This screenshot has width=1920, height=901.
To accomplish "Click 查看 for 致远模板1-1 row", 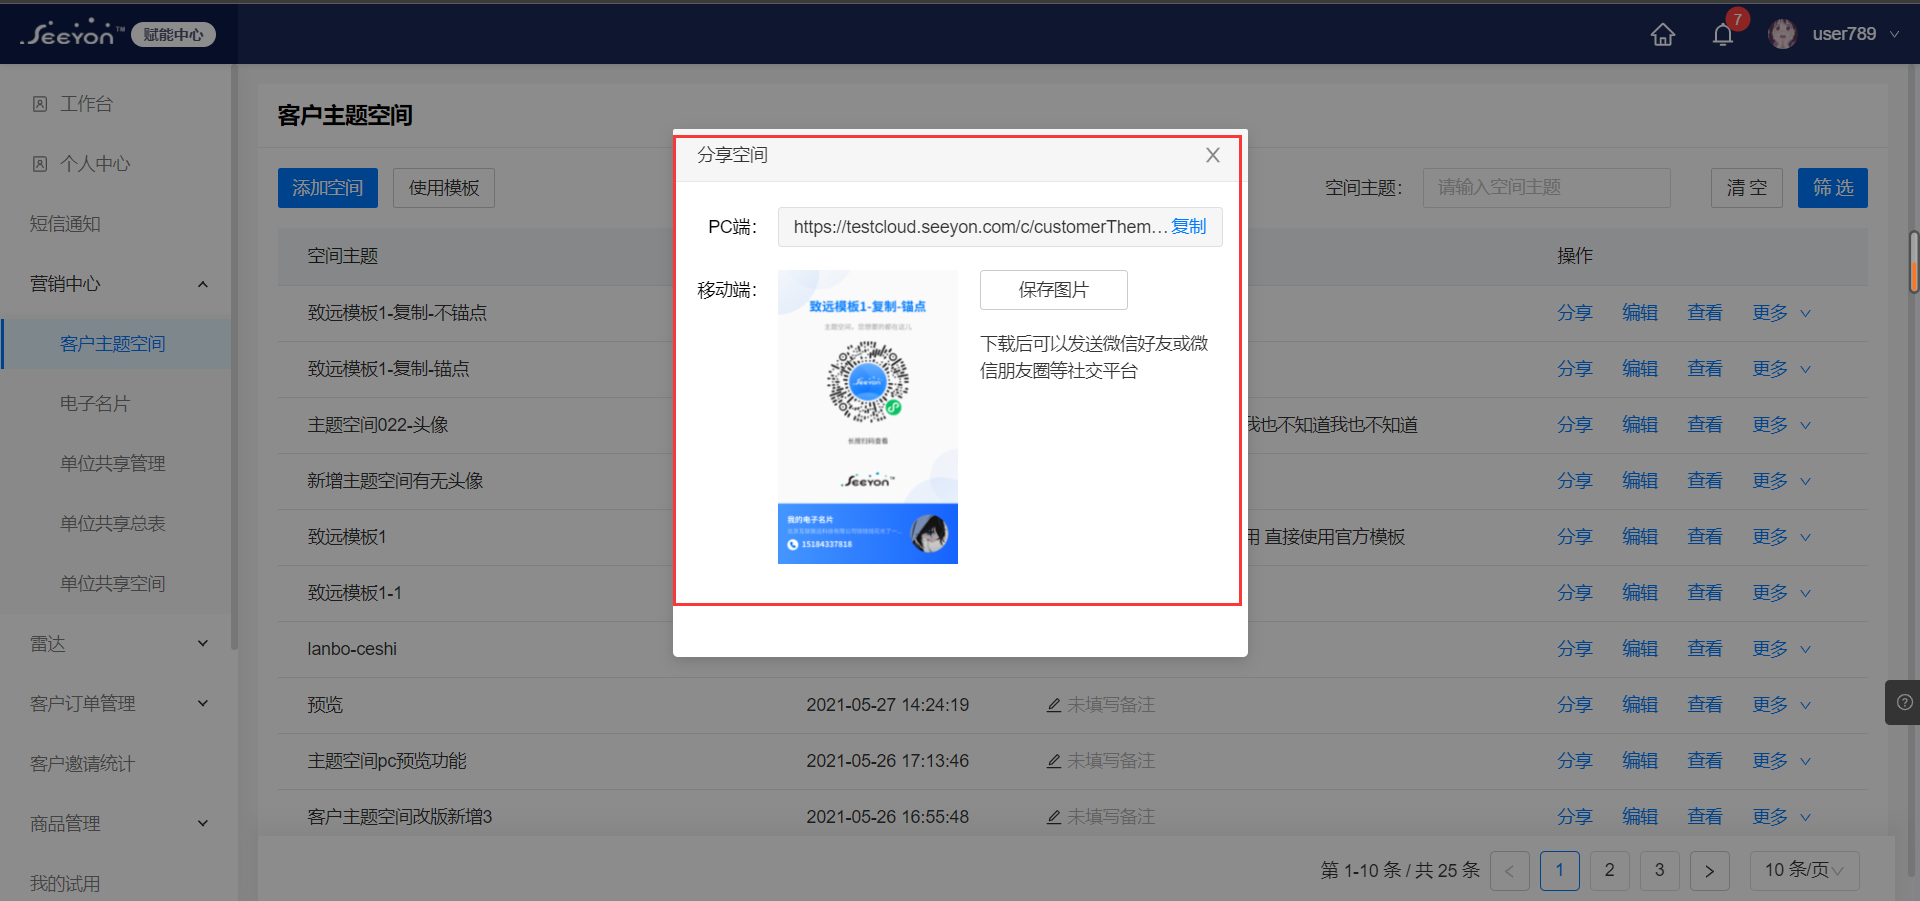I will [1705, 593].
